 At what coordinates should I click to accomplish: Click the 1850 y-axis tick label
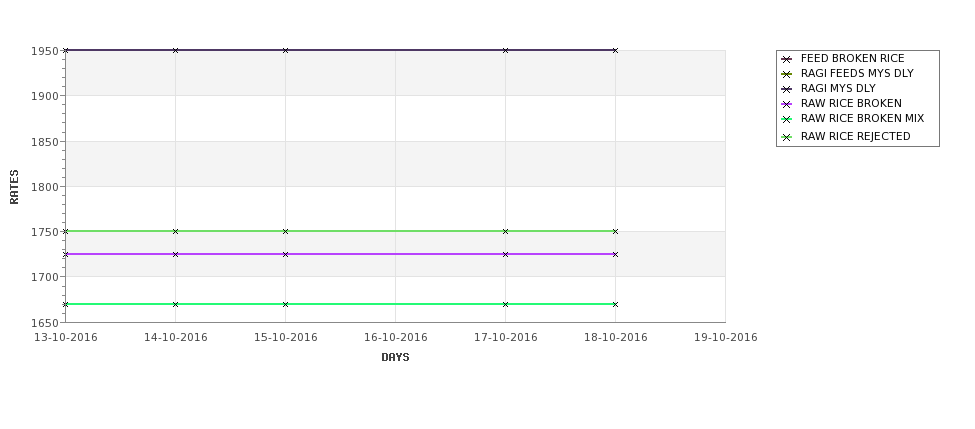pyautogui.click(x=44, y=142)
